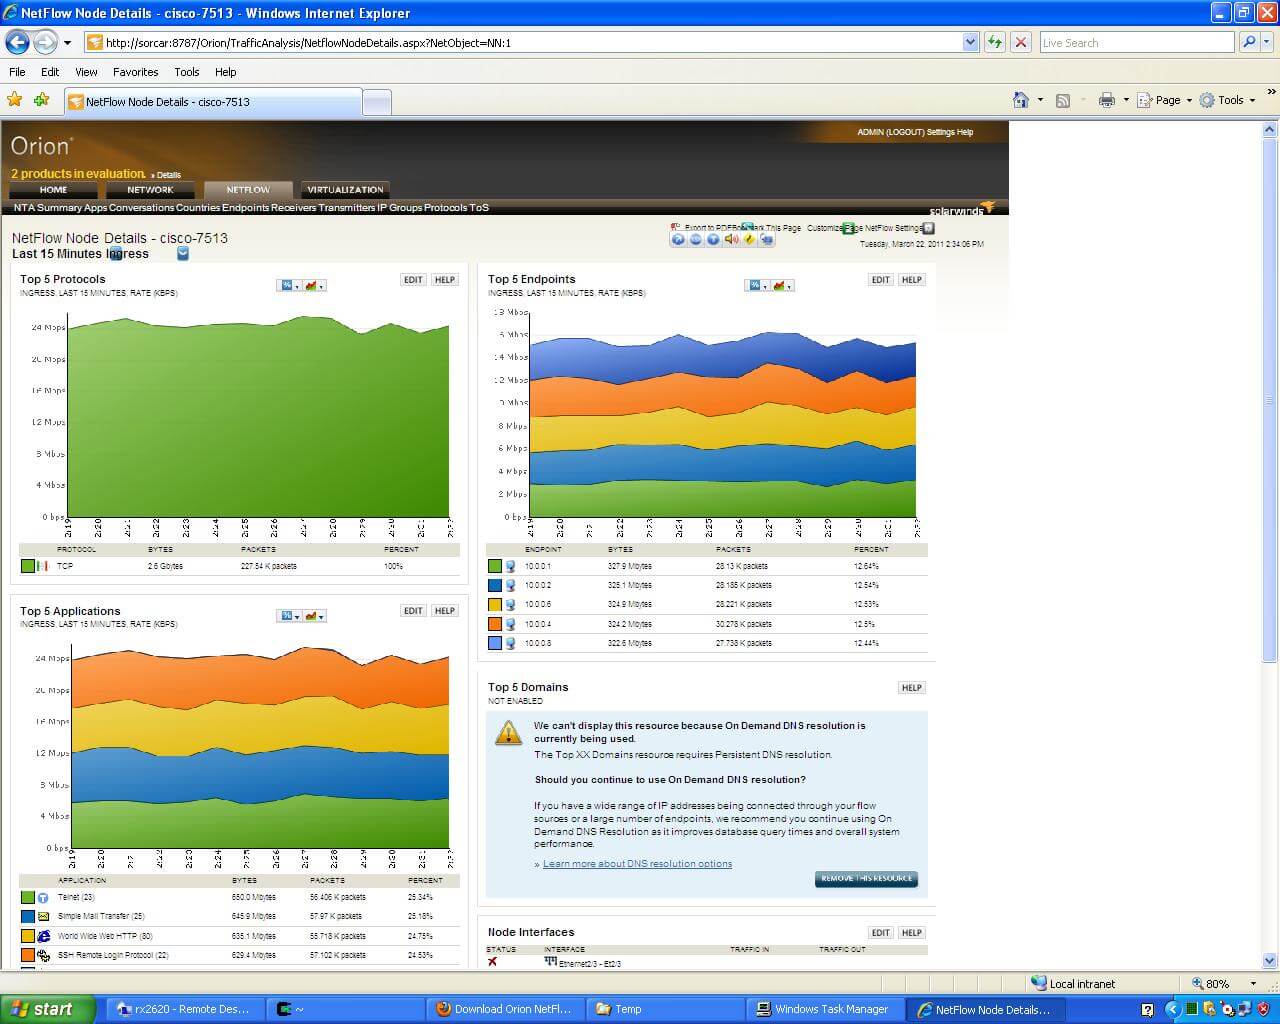Click the IE Home icon in the command bar
1280x1024 pixels.
(1021, 100)
